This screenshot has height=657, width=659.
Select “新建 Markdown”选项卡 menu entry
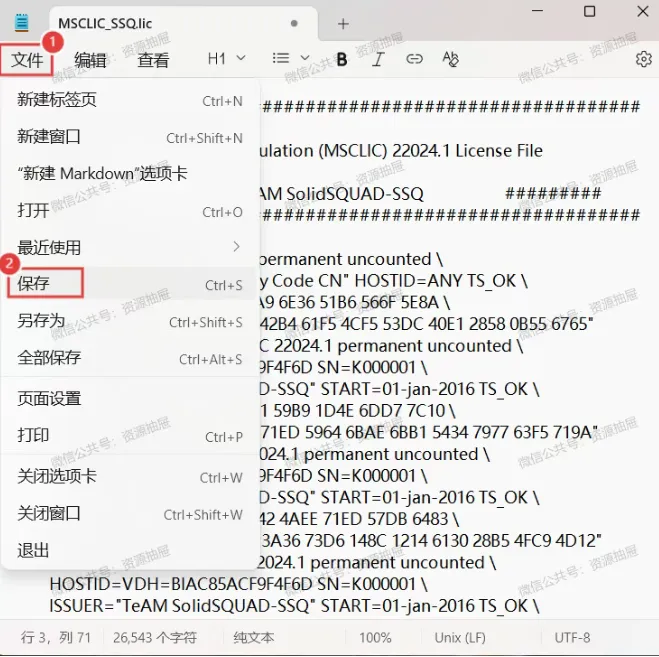point(129,173)
